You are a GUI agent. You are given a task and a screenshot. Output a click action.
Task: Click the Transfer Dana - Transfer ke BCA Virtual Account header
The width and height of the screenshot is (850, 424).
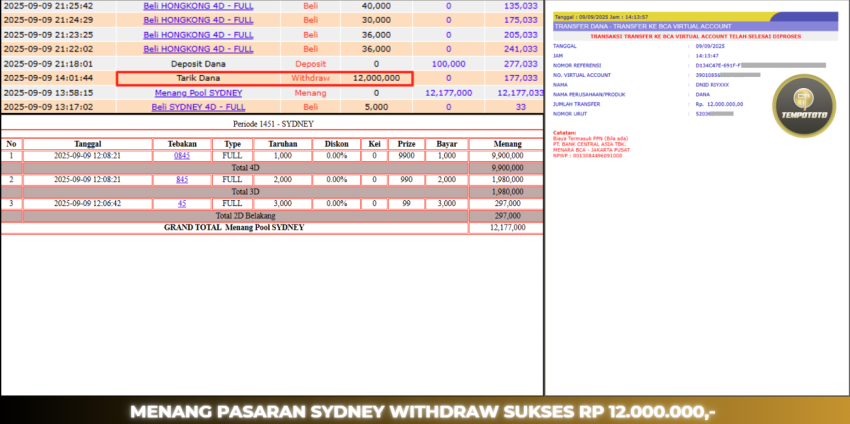point(643,26)
